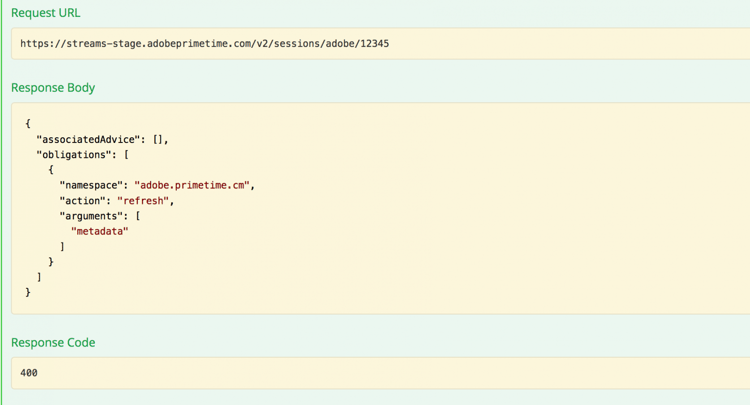Click the "metadata" string value
Image resolution: width=750 pixels, height=405 pixels.
[x=99, y=231]
